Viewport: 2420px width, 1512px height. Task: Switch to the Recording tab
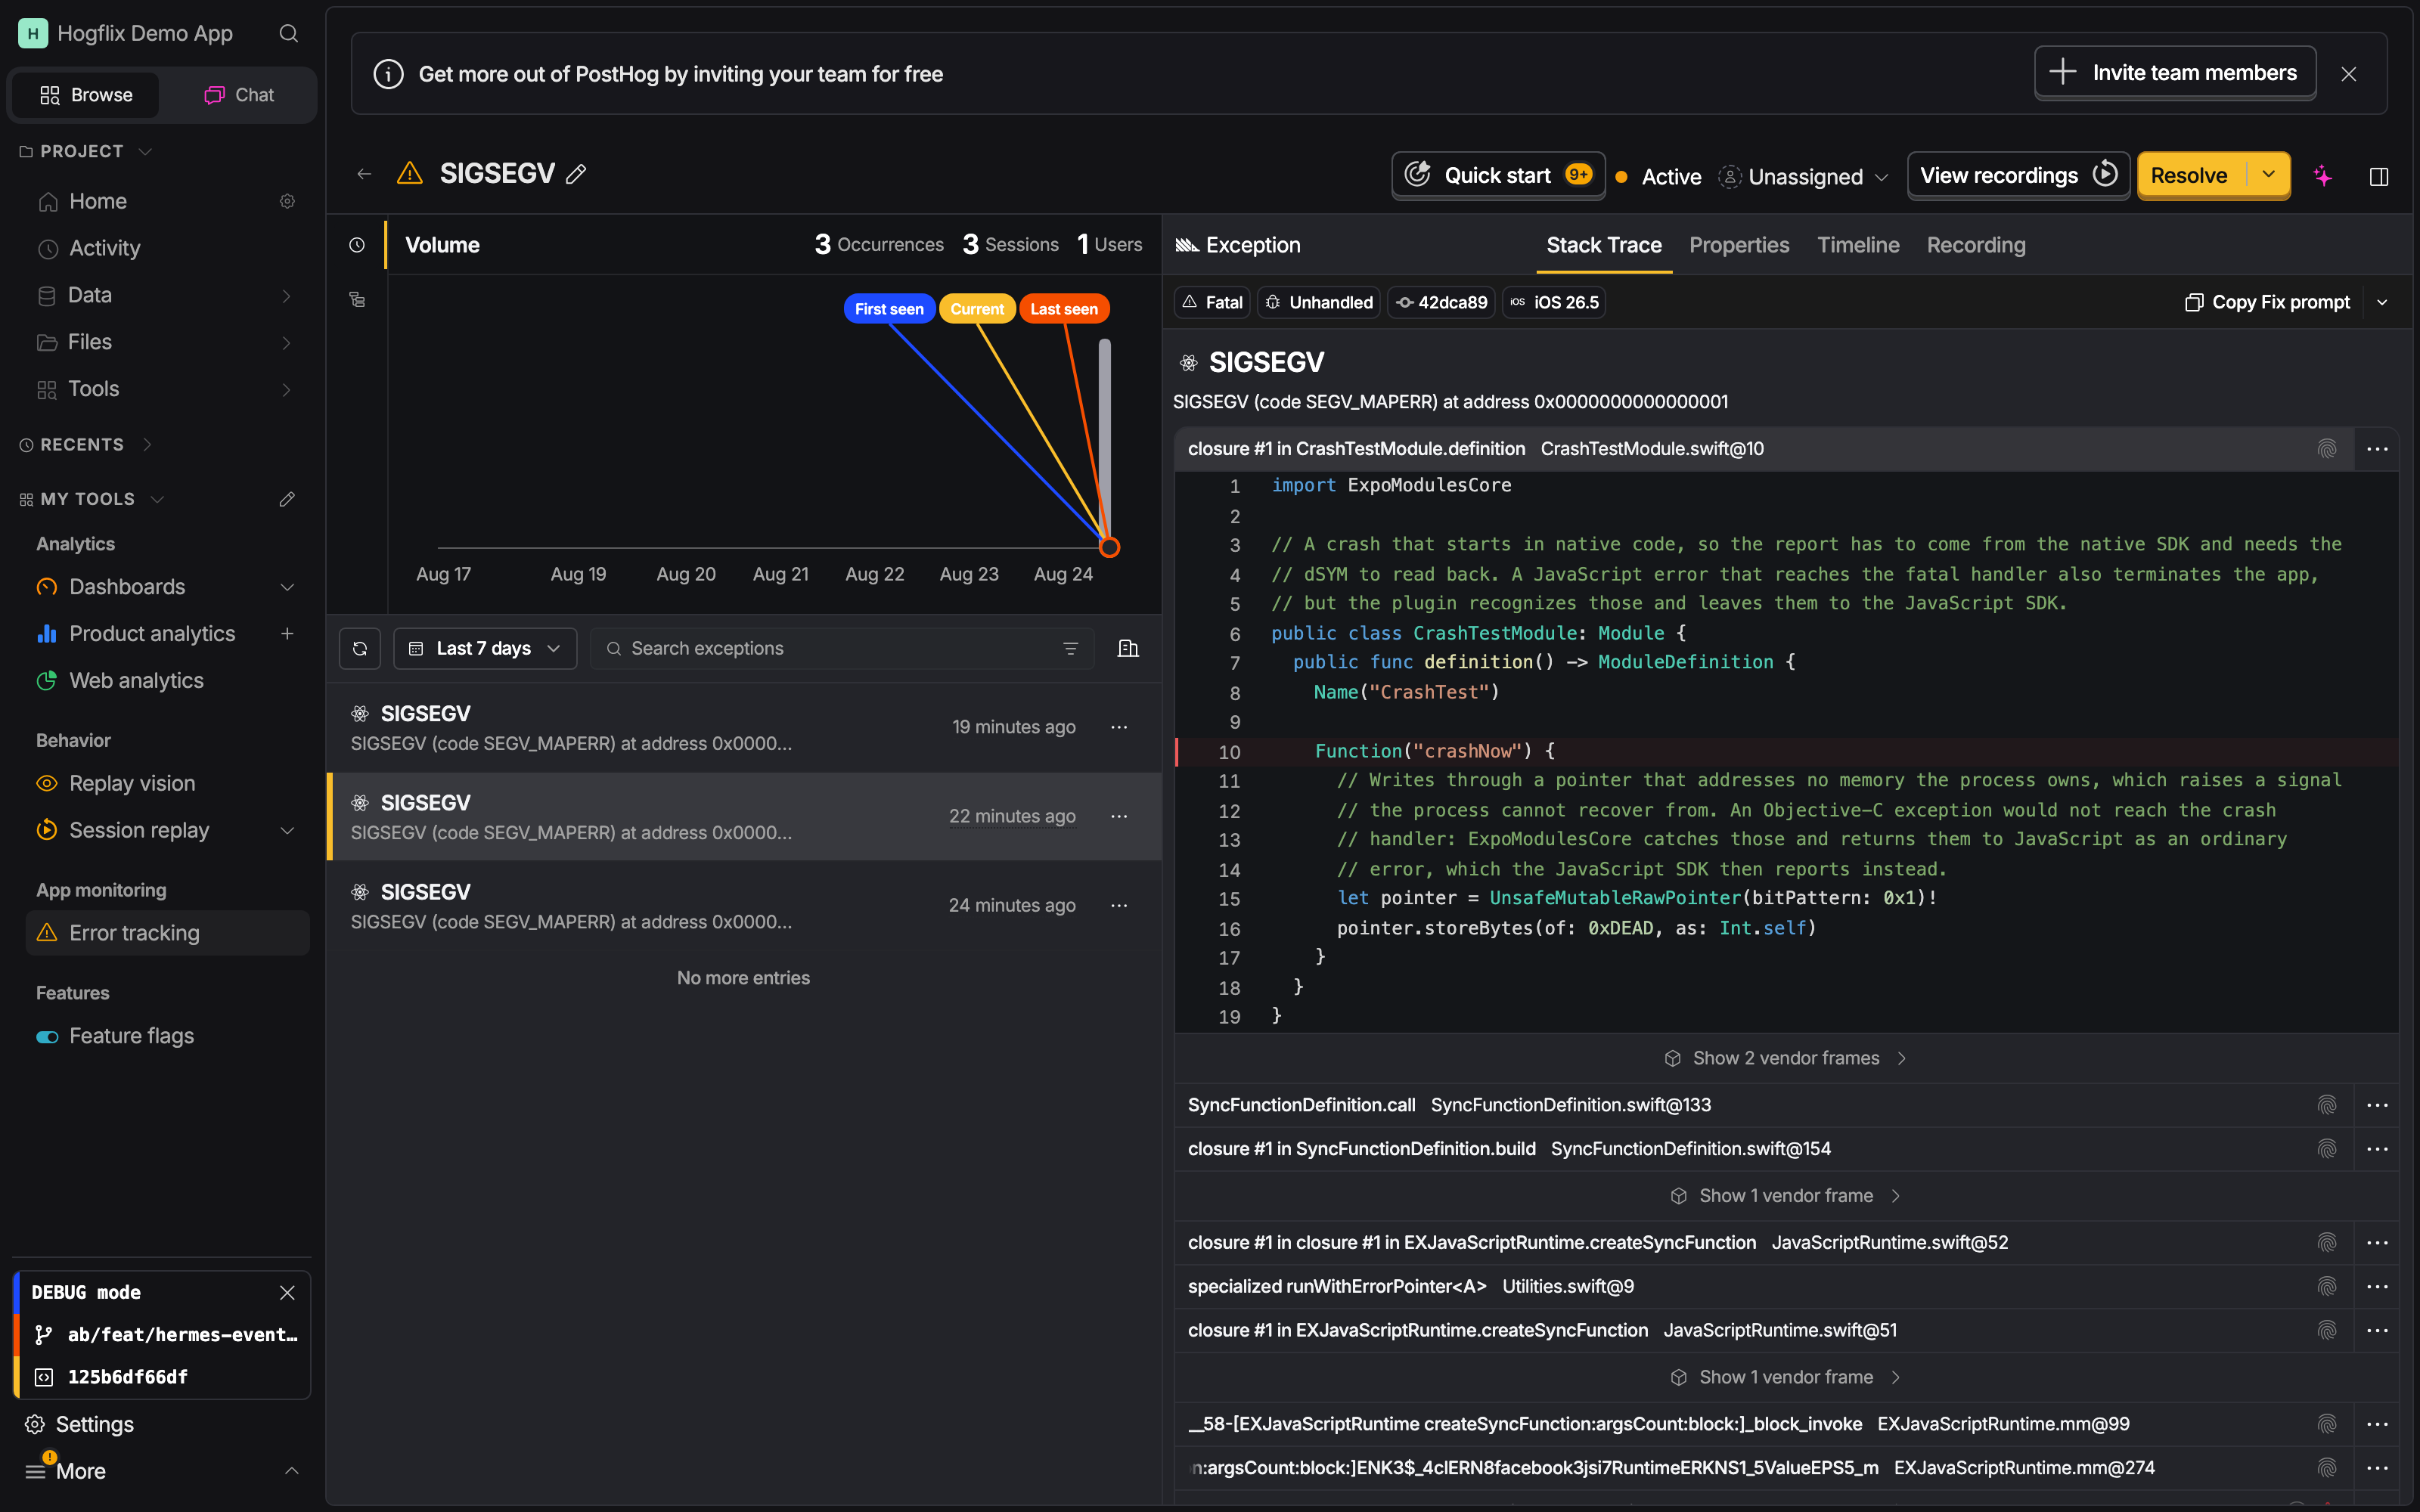[1976, 245]
